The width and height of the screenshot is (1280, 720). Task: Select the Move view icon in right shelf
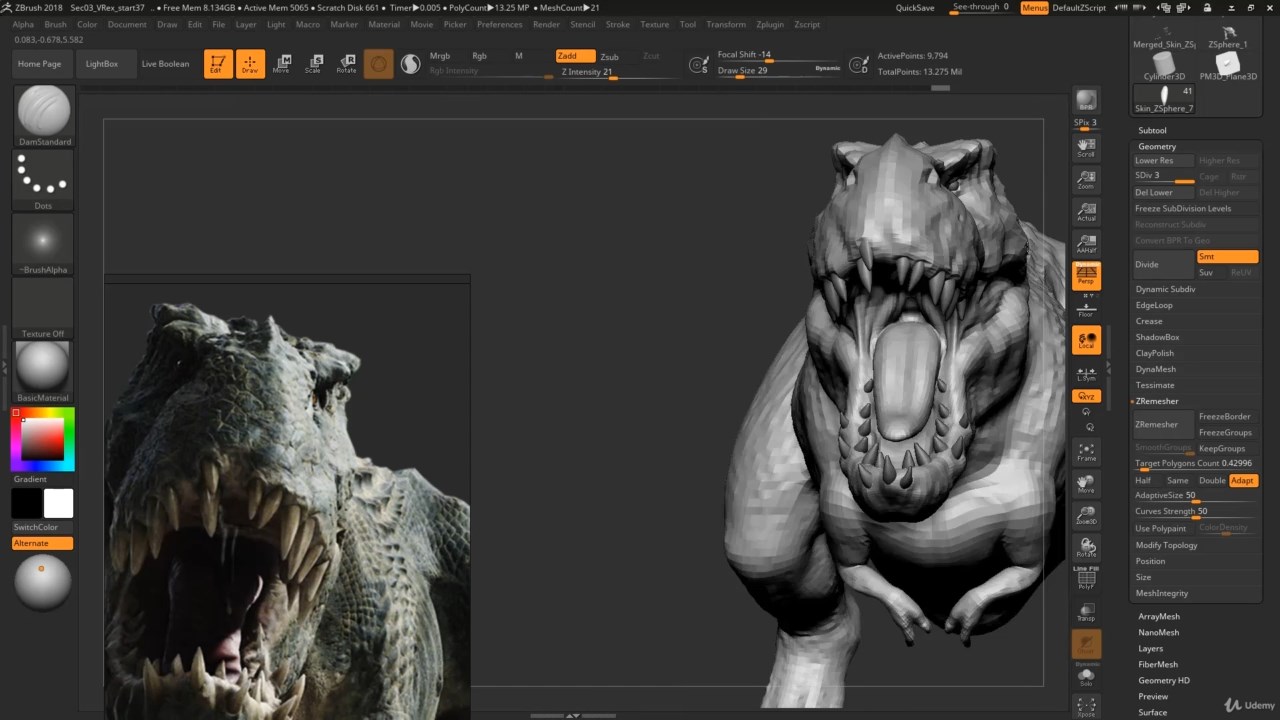pyautogui.click(x=1086, y=484)
